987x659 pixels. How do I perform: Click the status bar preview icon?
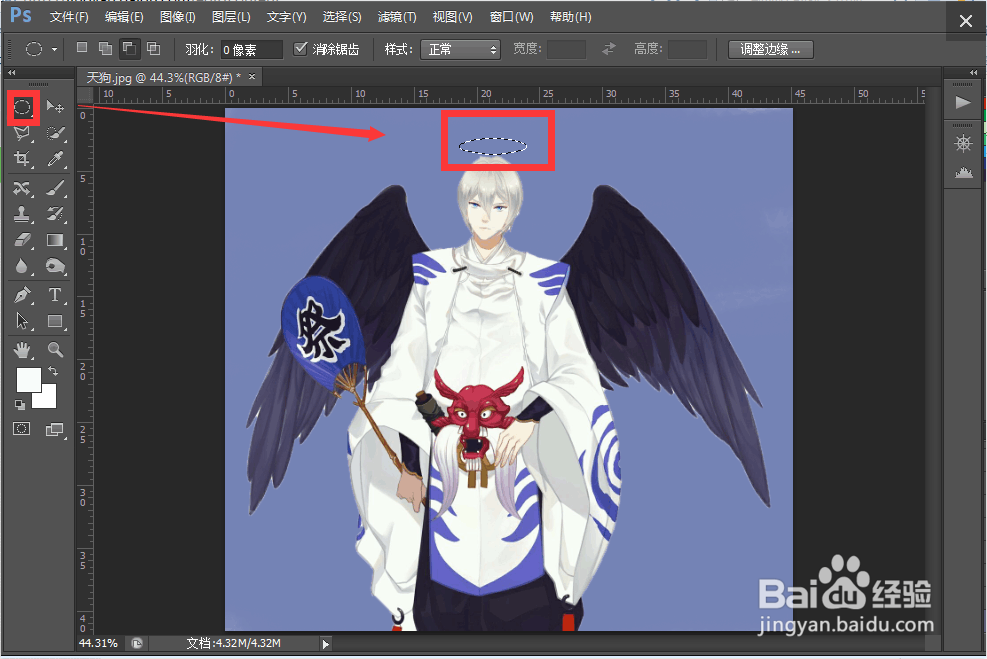point(137,643)
